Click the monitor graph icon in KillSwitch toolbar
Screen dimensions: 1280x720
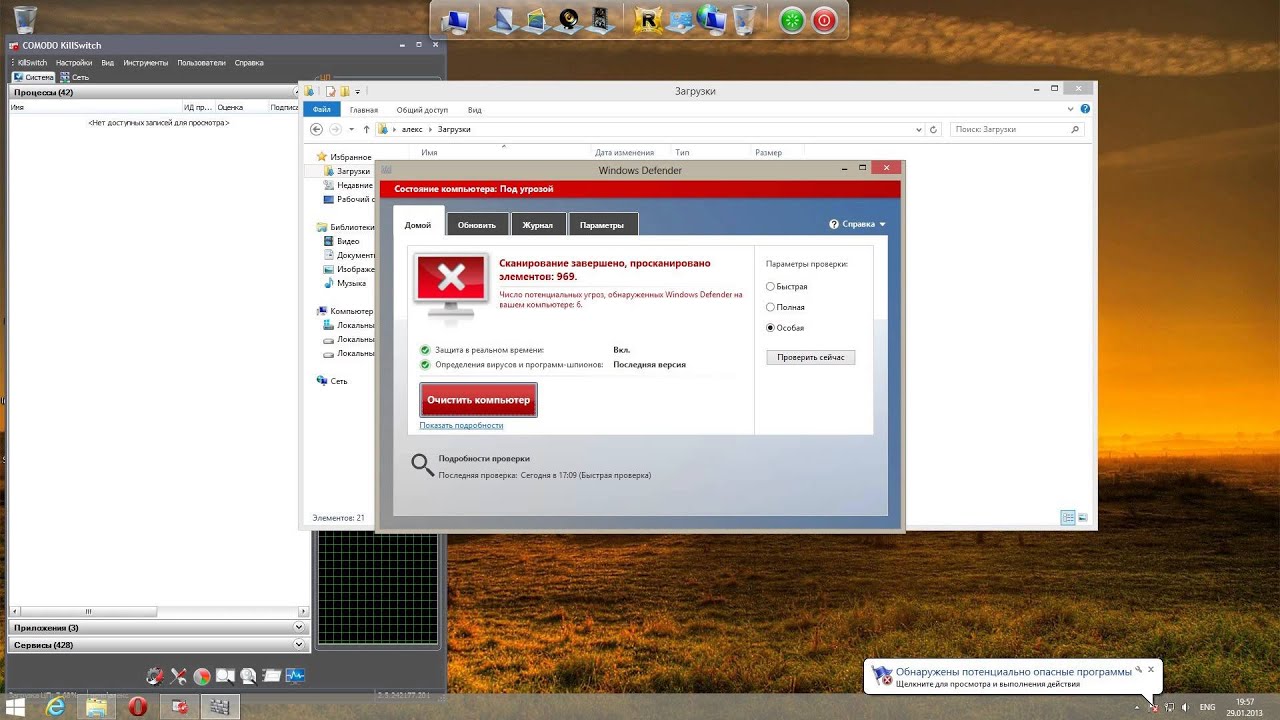coord(295,676)
